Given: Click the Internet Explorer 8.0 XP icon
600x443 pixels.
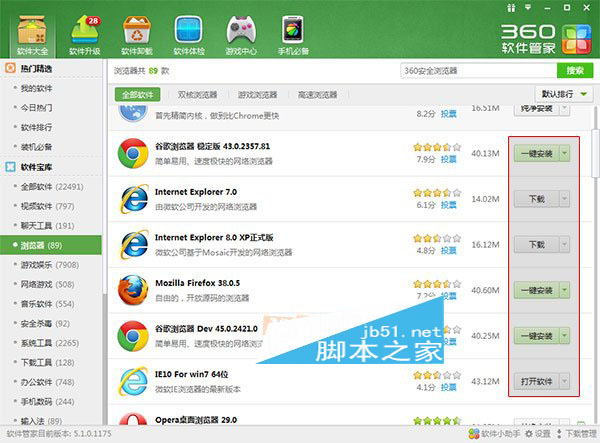Looking at the screenshot, I should pos(134,244).
